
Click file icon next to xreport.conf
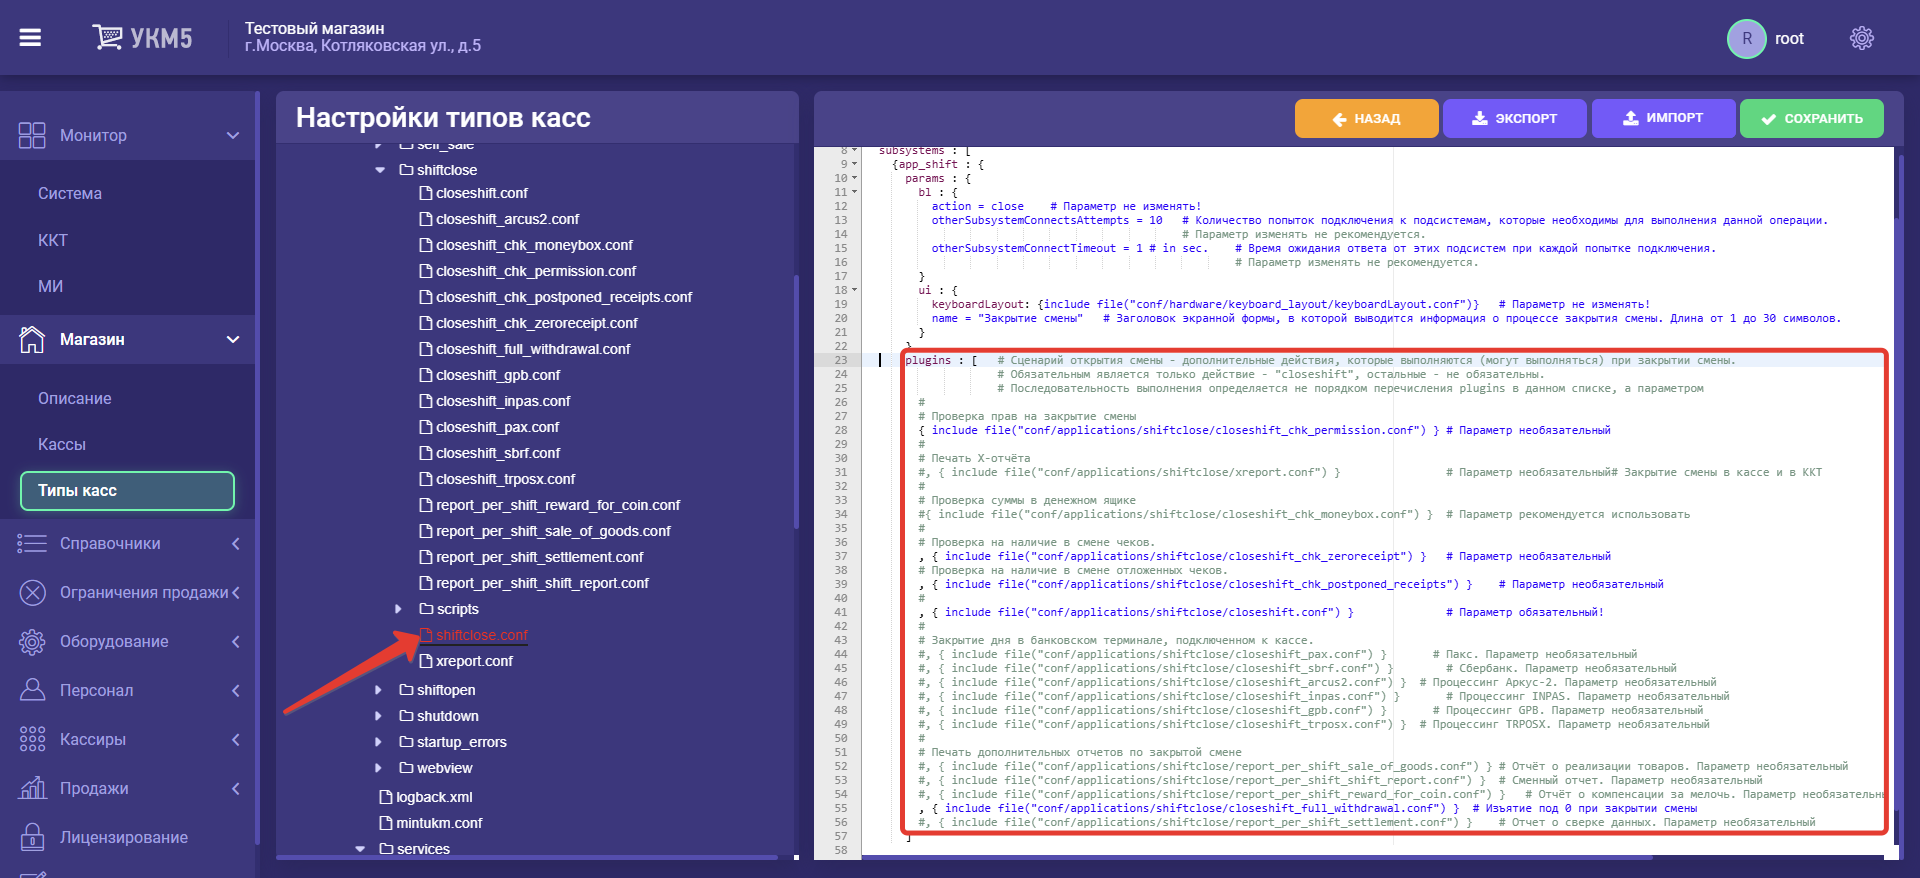(x=426, y=661)
